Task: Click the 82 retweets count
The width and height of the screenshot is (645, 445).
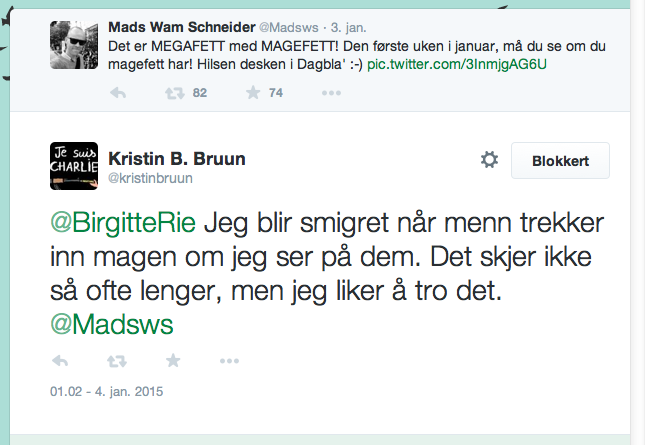Action: (x=200, y=93)
